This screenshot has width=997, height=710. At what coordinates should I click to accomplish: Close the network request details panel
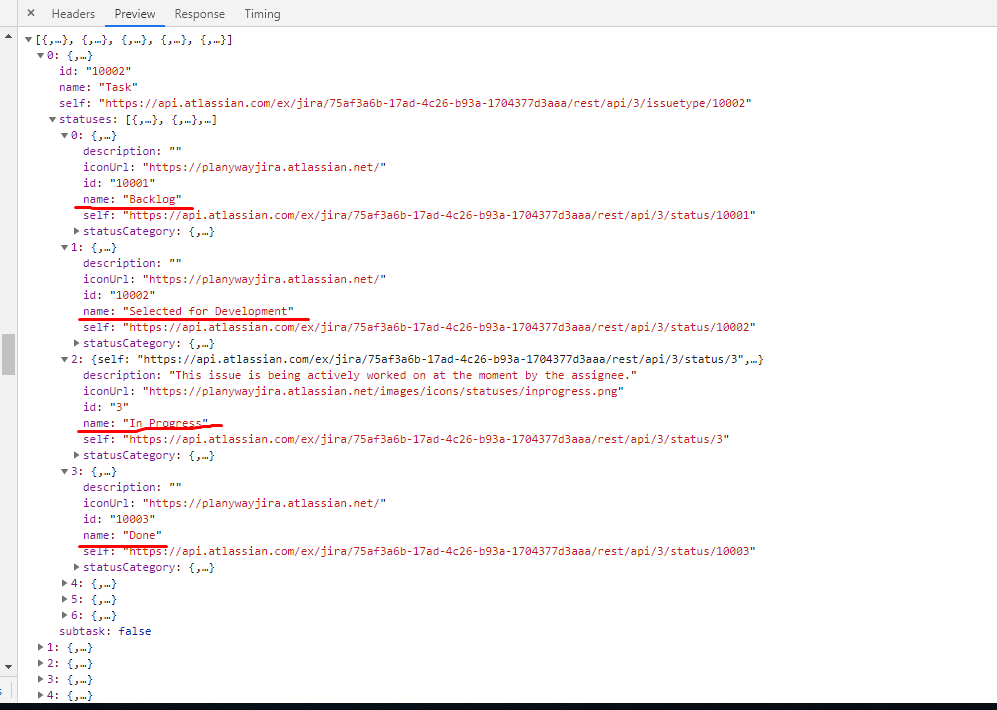(x=31, y=13)
